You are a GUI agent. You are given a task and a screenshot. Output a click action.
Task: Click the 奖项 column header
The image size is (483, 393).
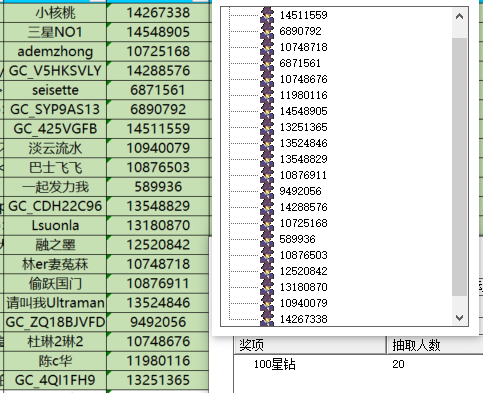pos(310,345)
